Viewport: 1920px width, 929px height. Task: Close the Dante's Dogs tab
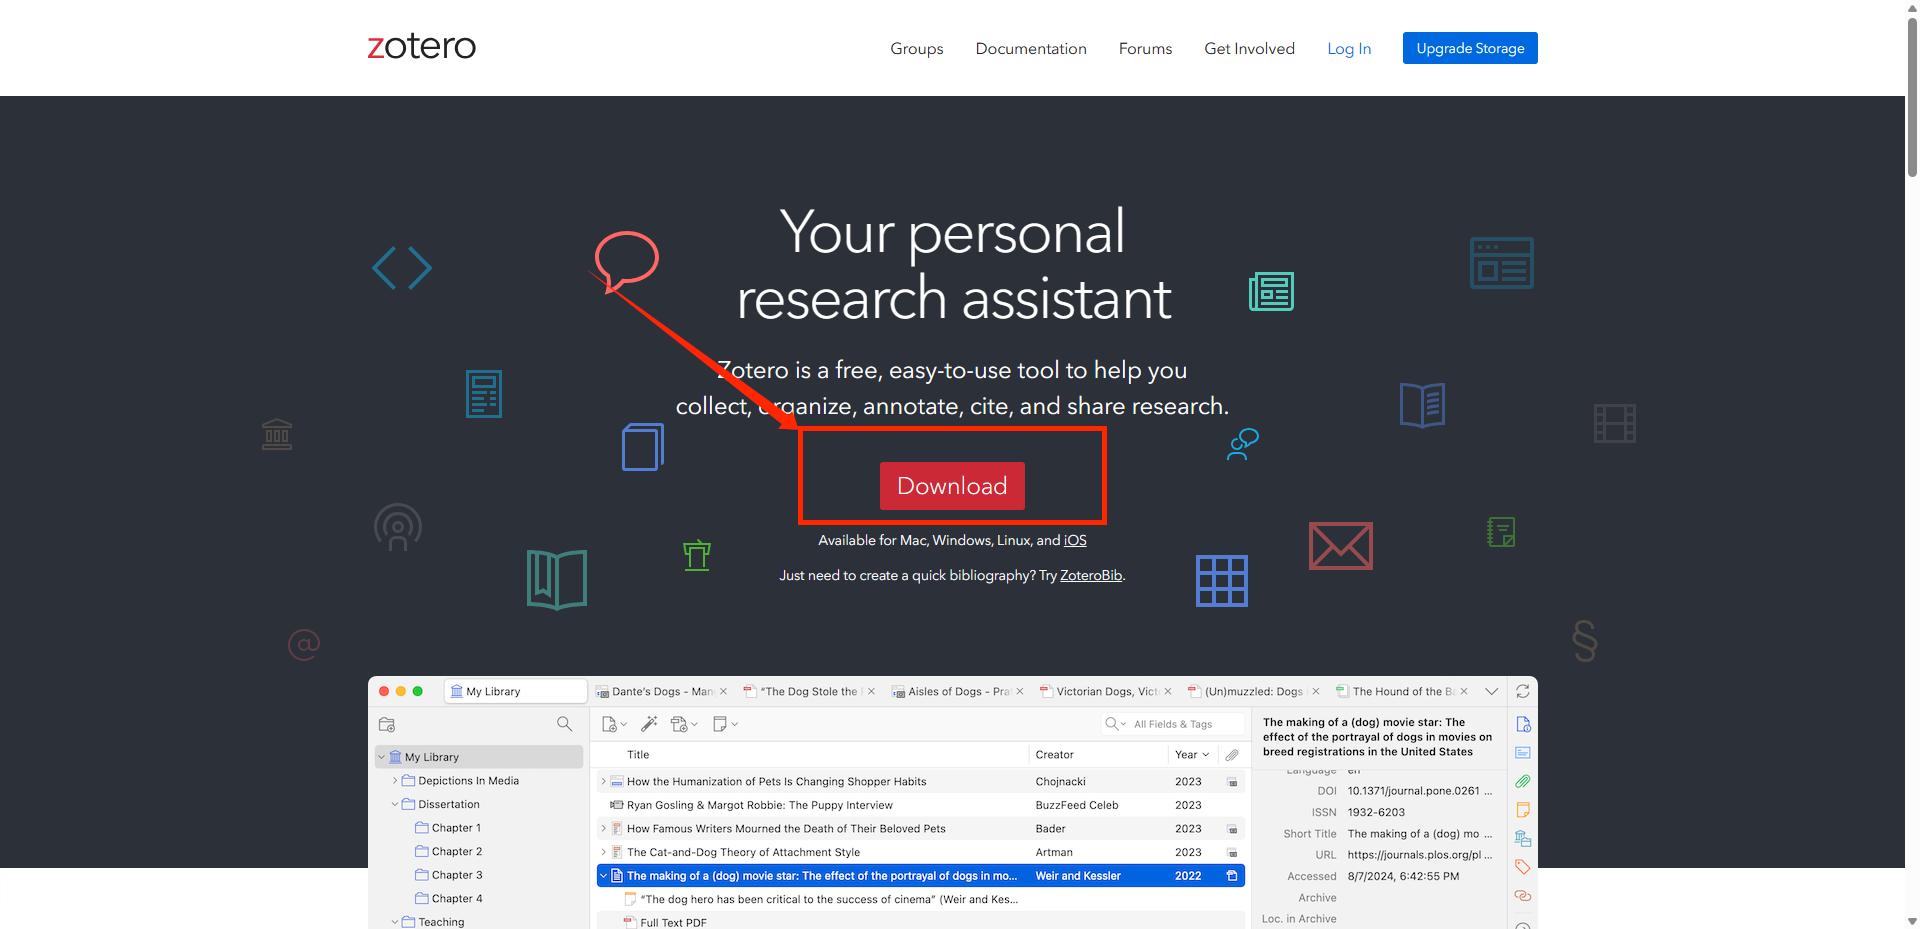[724, 691]
